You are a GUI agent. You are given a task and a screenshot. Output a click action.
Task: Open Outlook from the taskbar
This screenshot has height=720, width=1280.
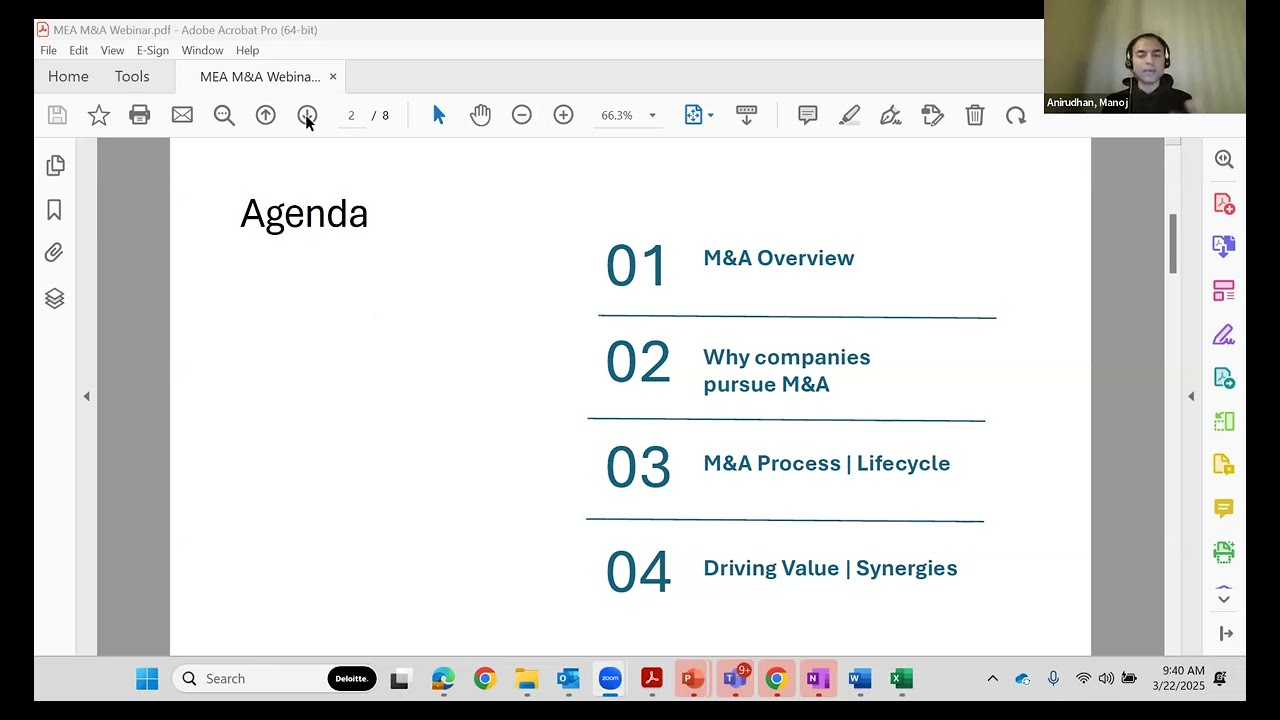coord(568,679)
